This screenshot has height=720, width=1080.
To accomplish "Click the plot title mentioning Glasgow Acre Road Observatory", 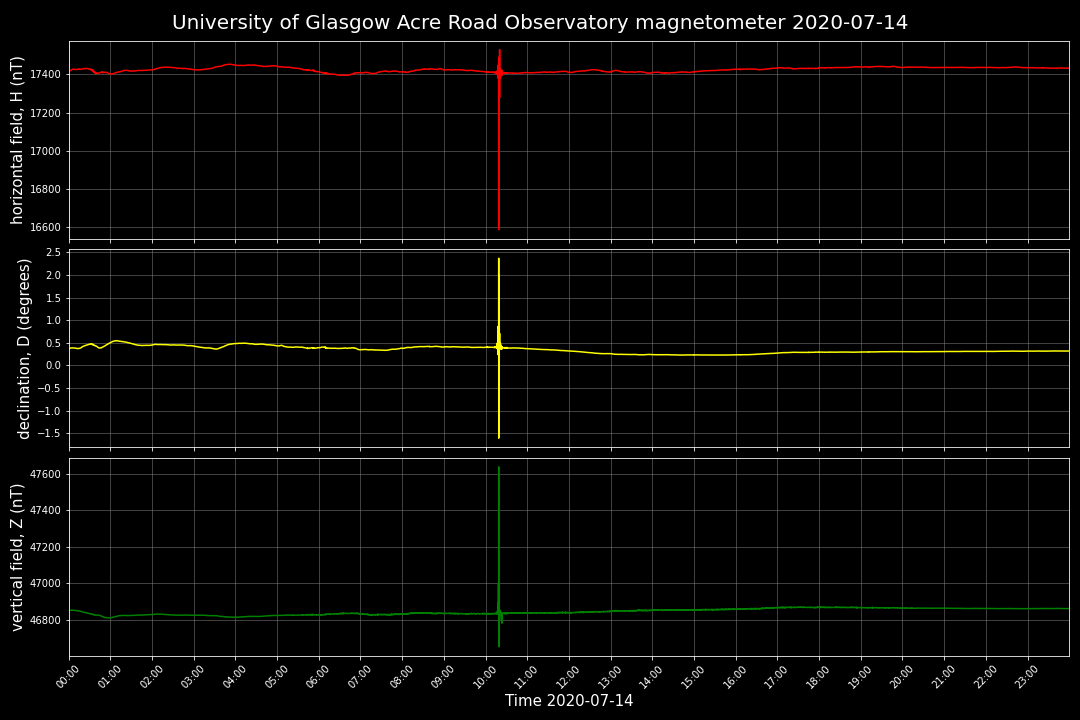I will (540, 23).
